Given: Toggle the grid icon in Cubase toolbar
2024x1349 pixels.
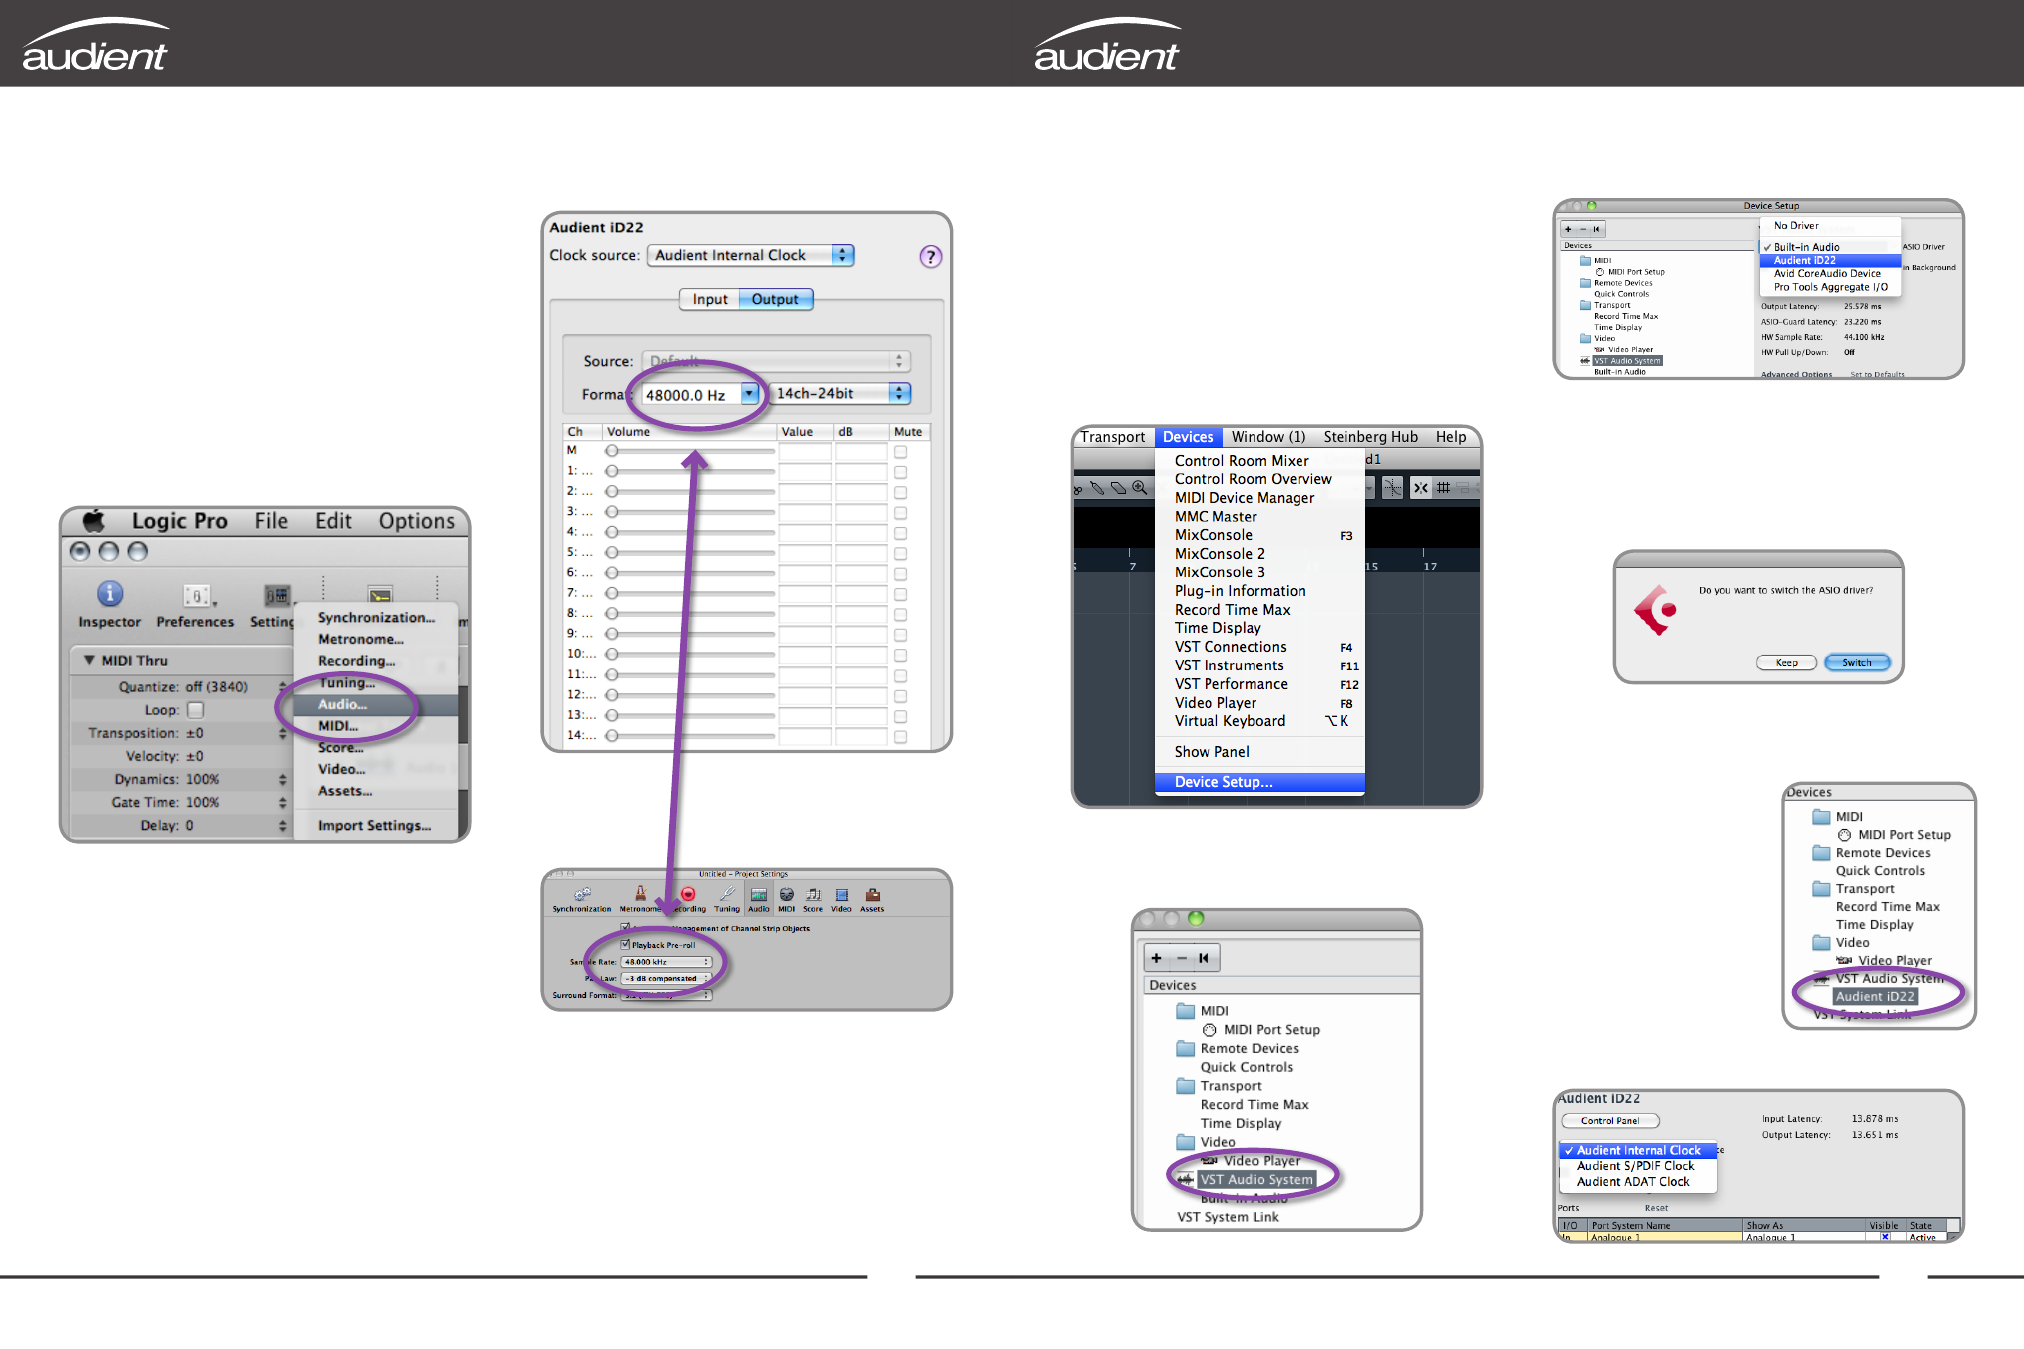Looking at the screenshot, I should click(1443, 488).
